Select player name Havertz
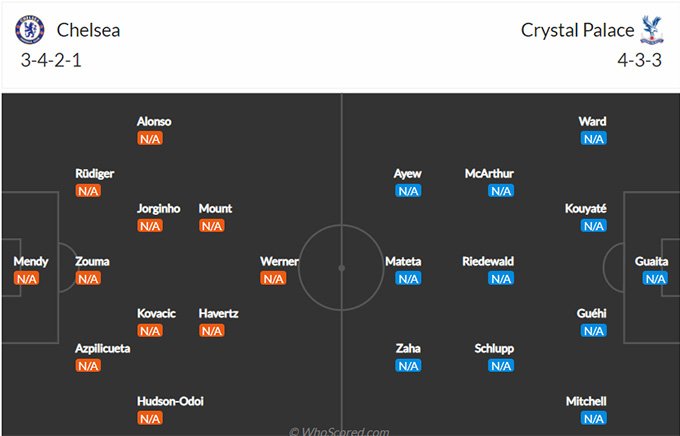This screenshot has width=680, height=436. (218, 313)
